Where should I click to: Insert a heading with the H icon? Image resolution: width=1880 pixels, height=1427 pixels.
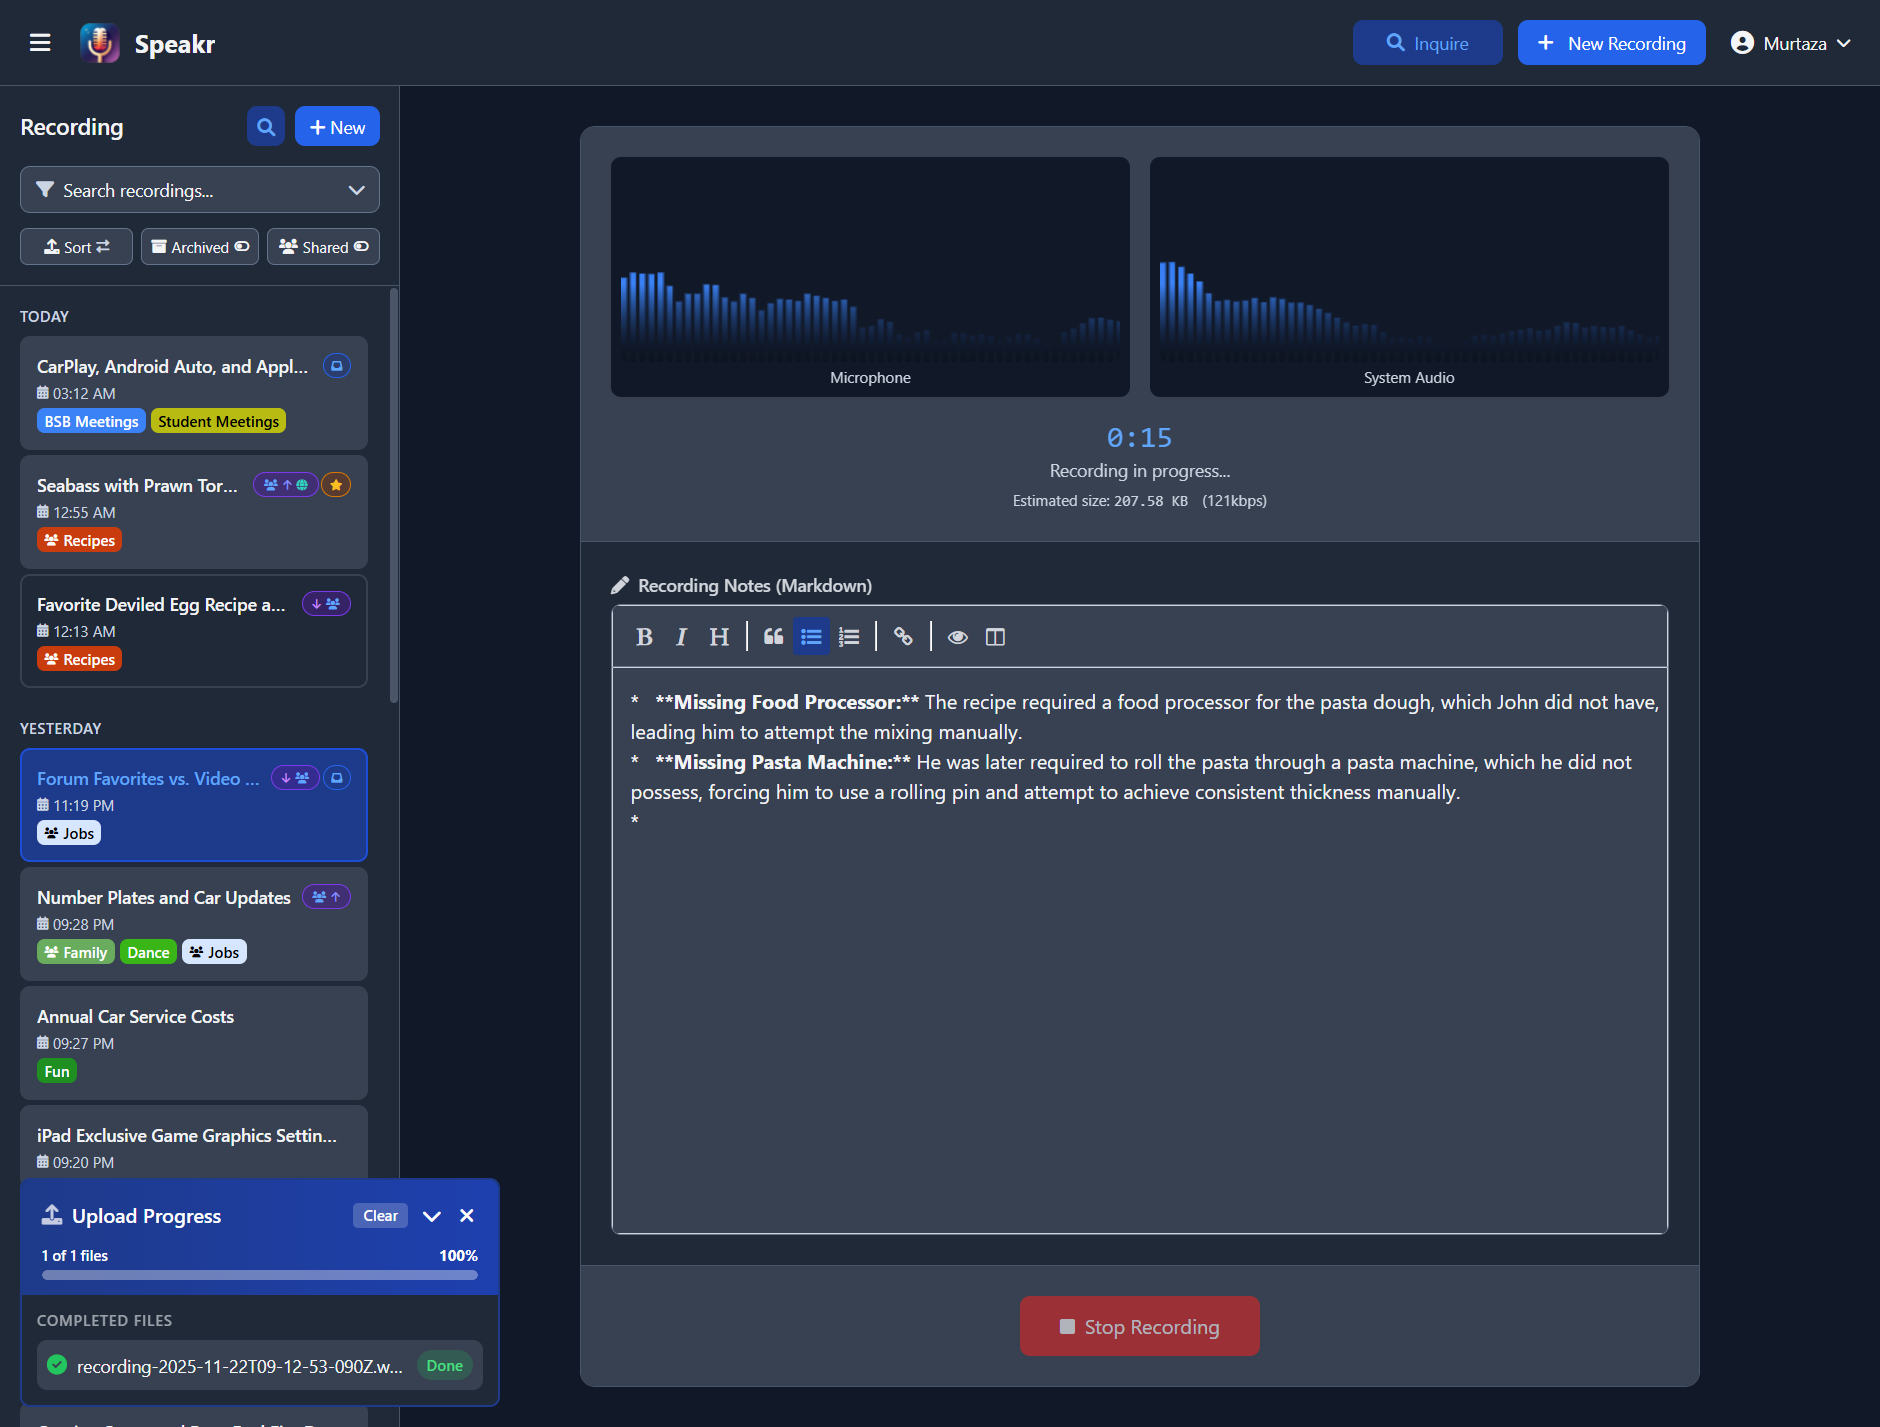click(719, 637)
